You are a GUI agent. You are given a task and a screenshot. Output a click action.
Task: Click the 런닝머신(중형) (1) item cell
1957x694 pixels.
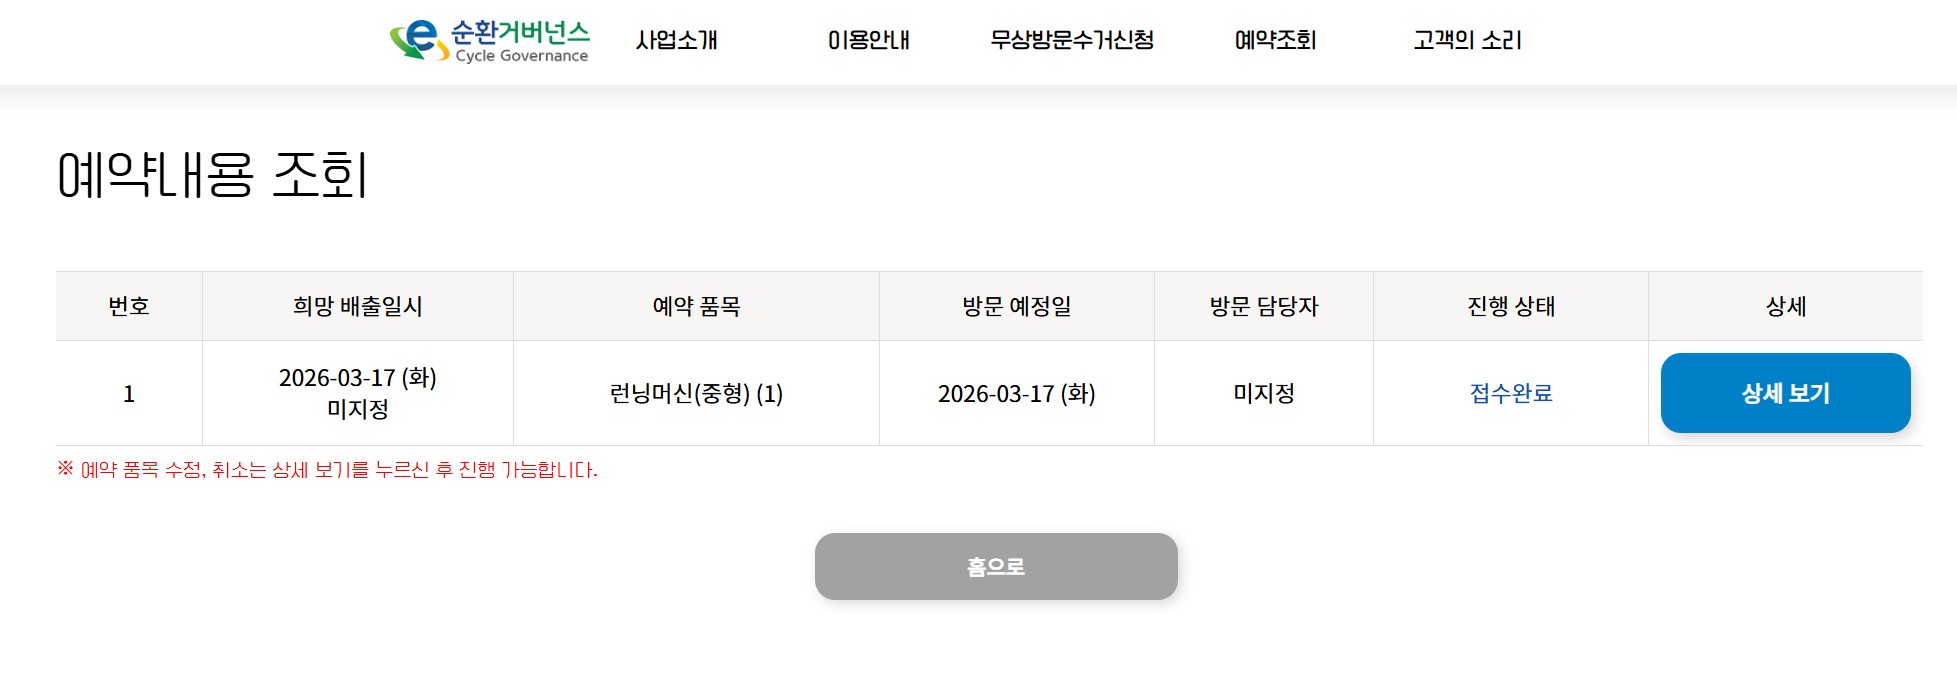tap(696, 394)
